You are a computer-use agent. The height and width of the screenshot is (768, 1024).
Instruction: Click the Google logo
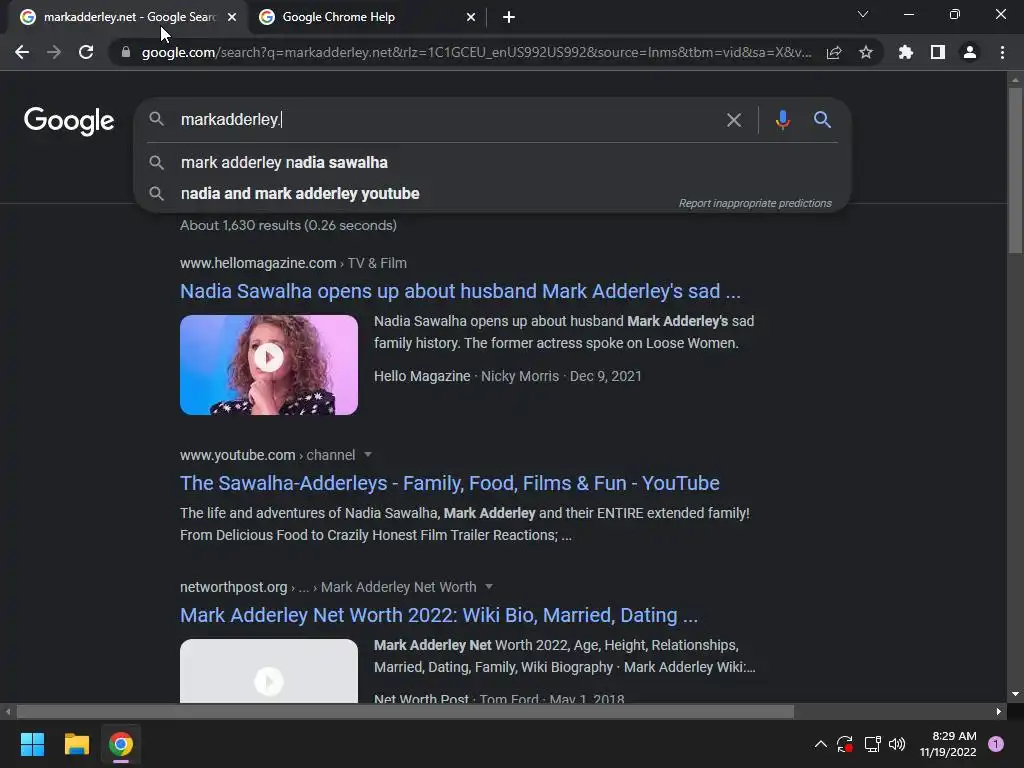click(x=69, y=121)
